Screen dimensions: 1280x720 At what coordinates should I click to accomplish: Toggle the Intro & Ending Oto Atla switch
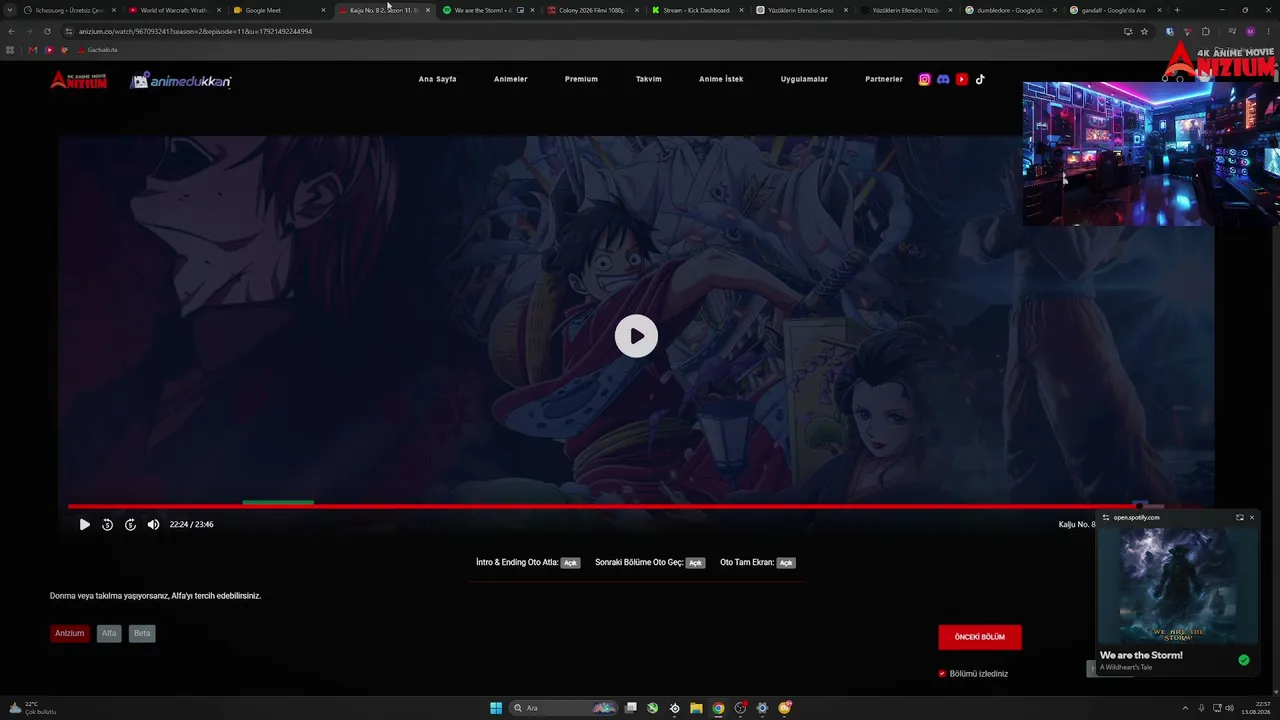point(570,563)
